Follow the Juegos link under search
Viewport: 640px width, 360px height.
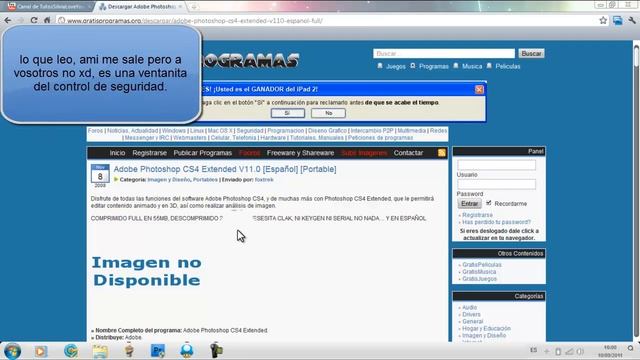[396, 66]
